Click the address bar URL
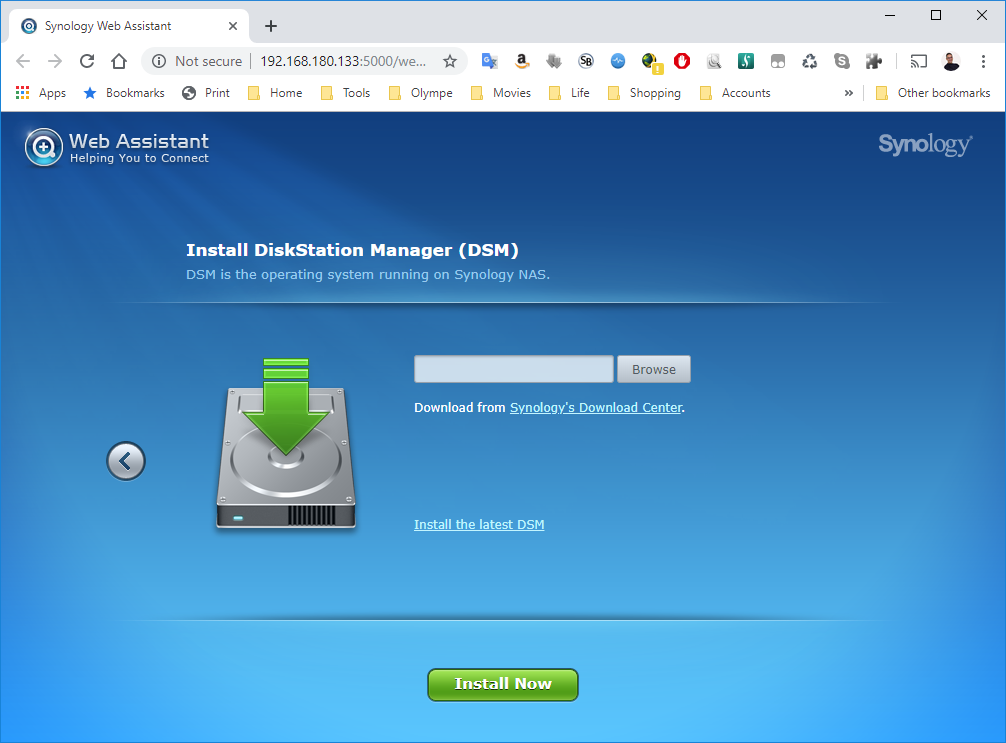Image resolution: width=1006 pixels, height=743 pixels. coord(343,61)
